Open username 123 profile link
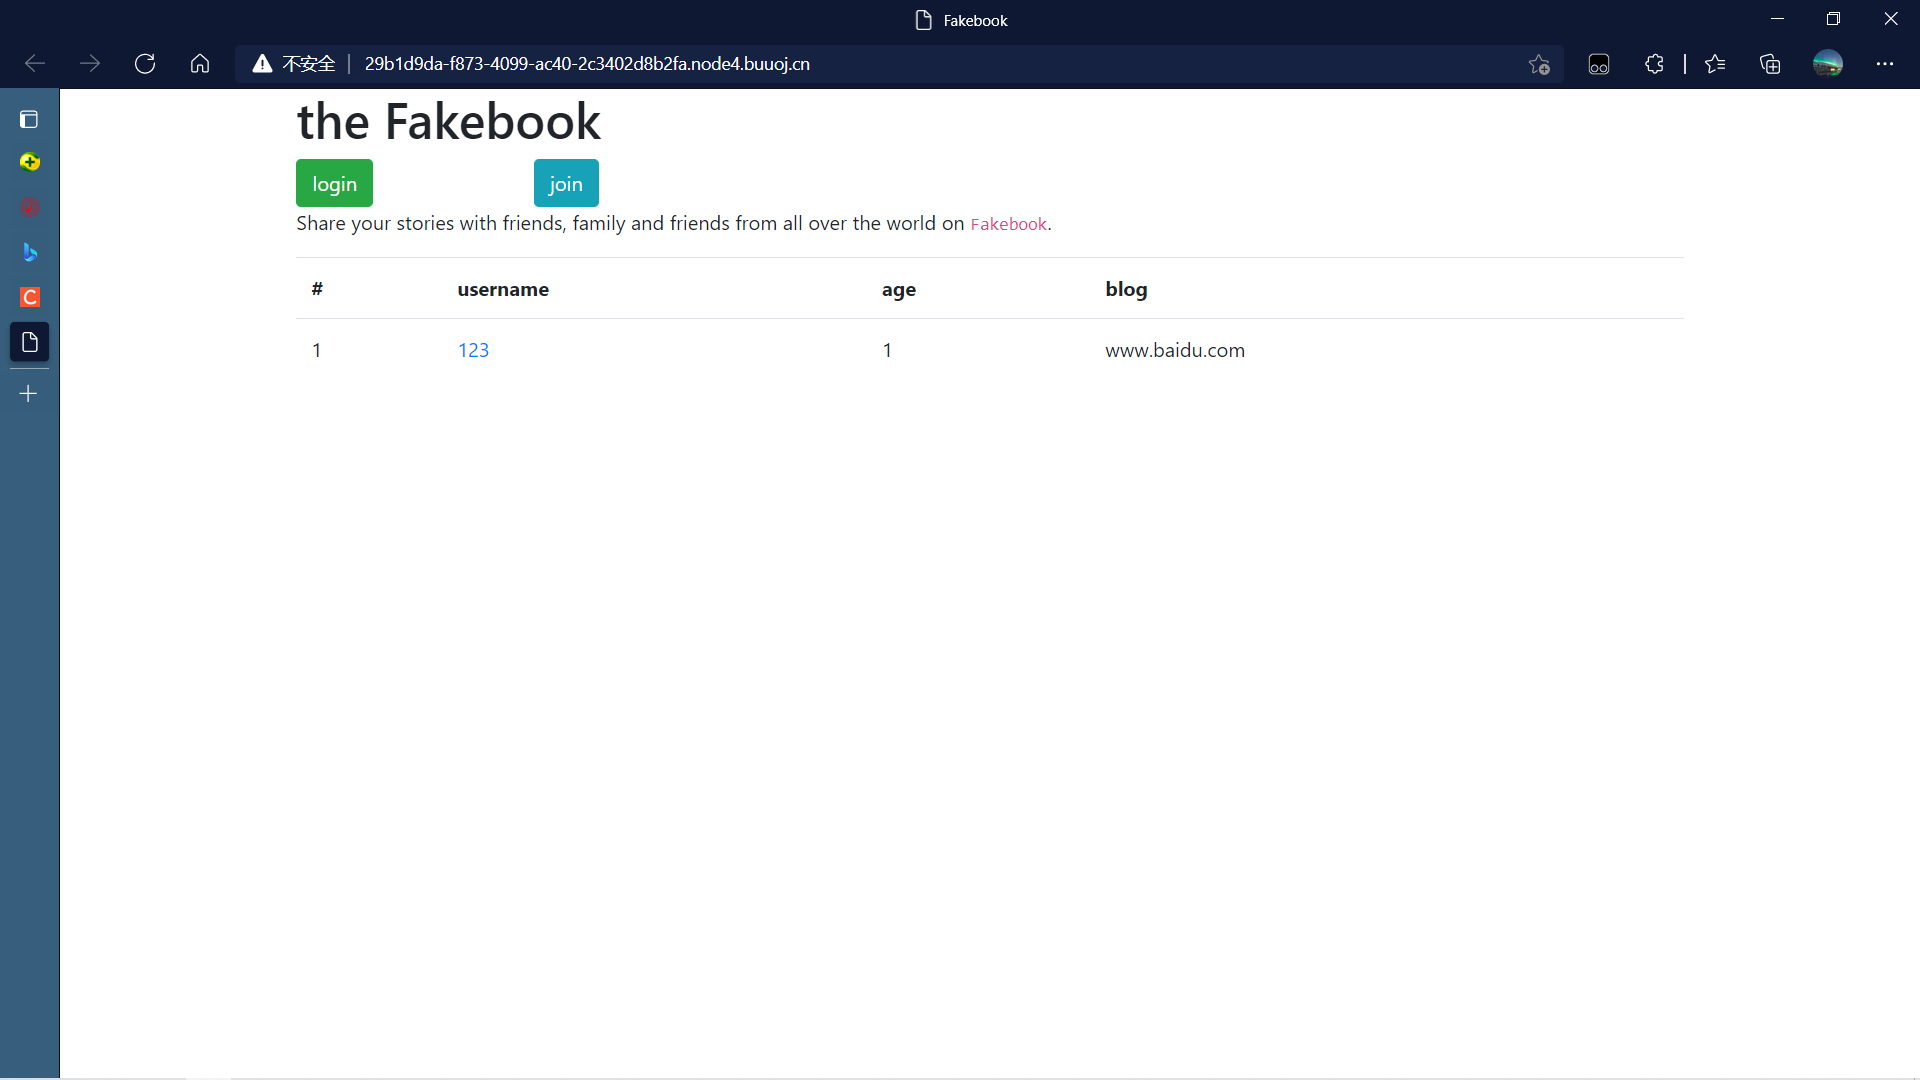 click(x=473, y=350)
